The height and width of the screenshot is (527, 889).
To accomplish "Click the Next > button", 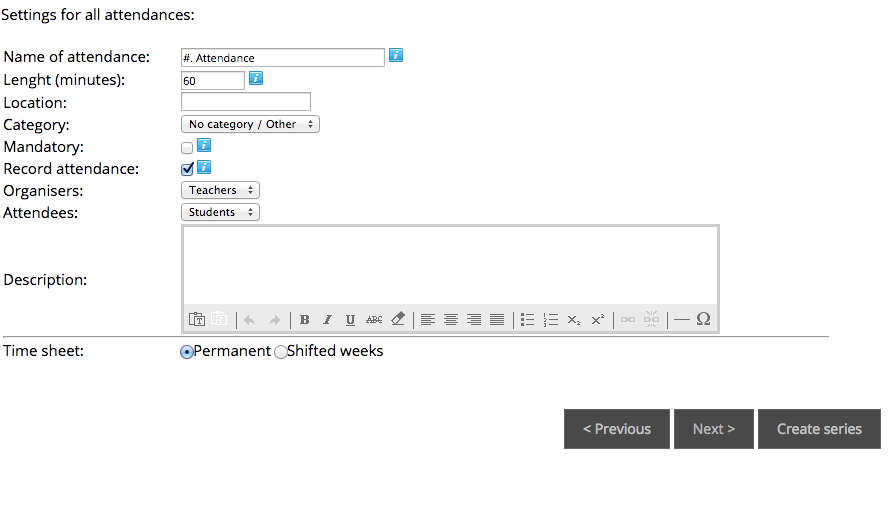I will point(714,429).
